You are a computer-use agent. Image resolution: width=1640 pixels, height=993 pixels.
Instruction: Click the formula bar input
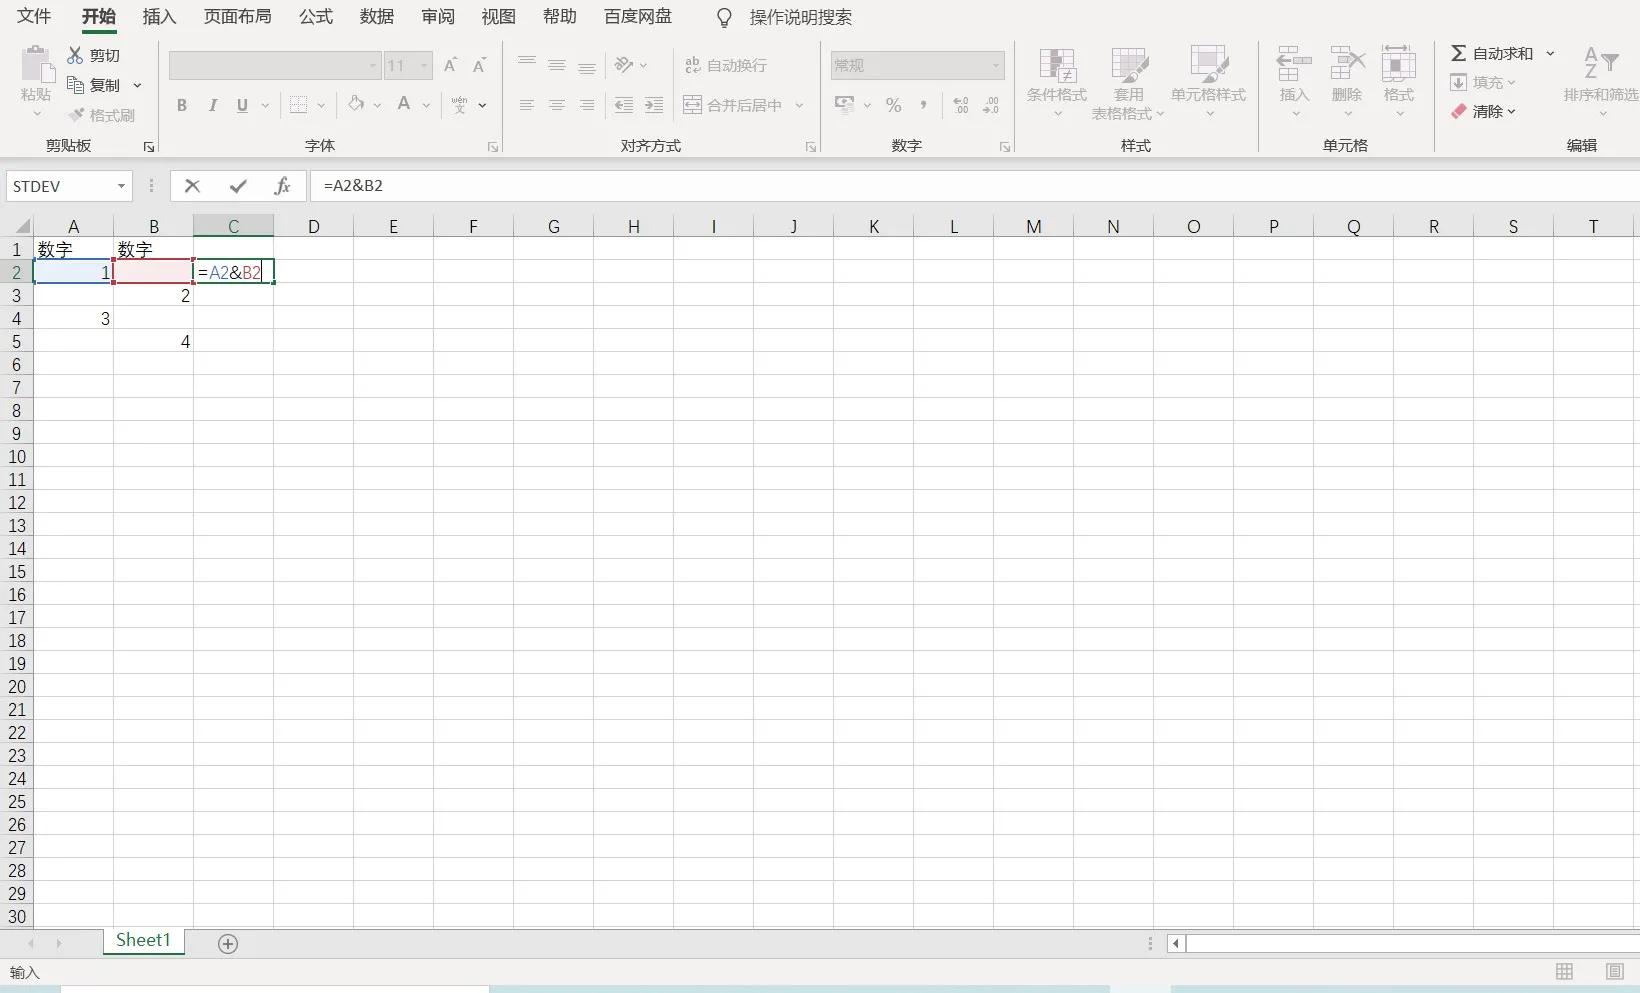975,186
